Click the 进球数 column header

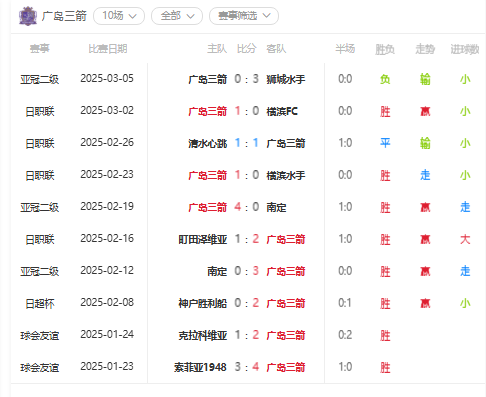pos(465,49)
